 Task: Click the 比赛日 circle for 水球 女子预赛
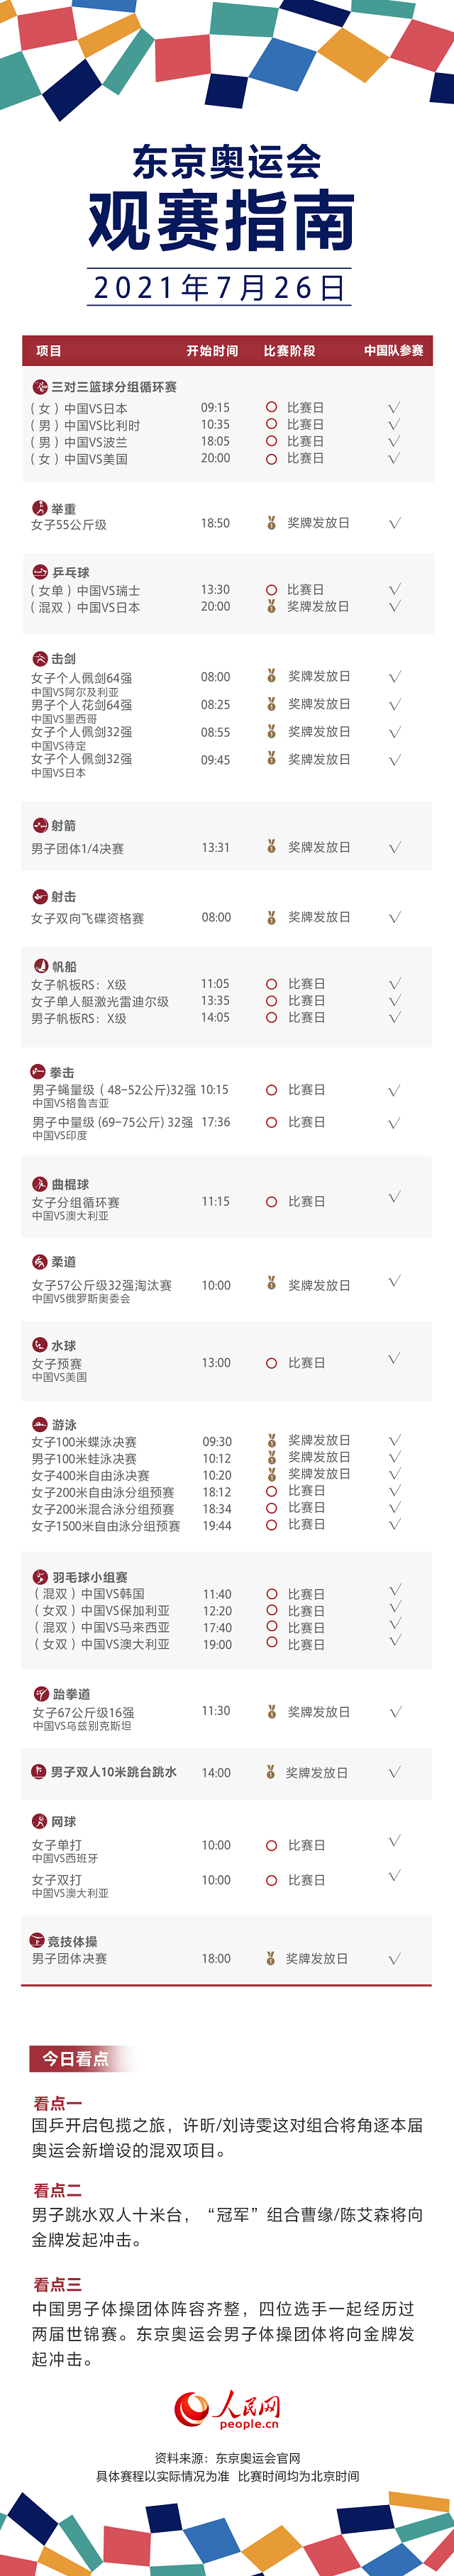[271, 1363]
